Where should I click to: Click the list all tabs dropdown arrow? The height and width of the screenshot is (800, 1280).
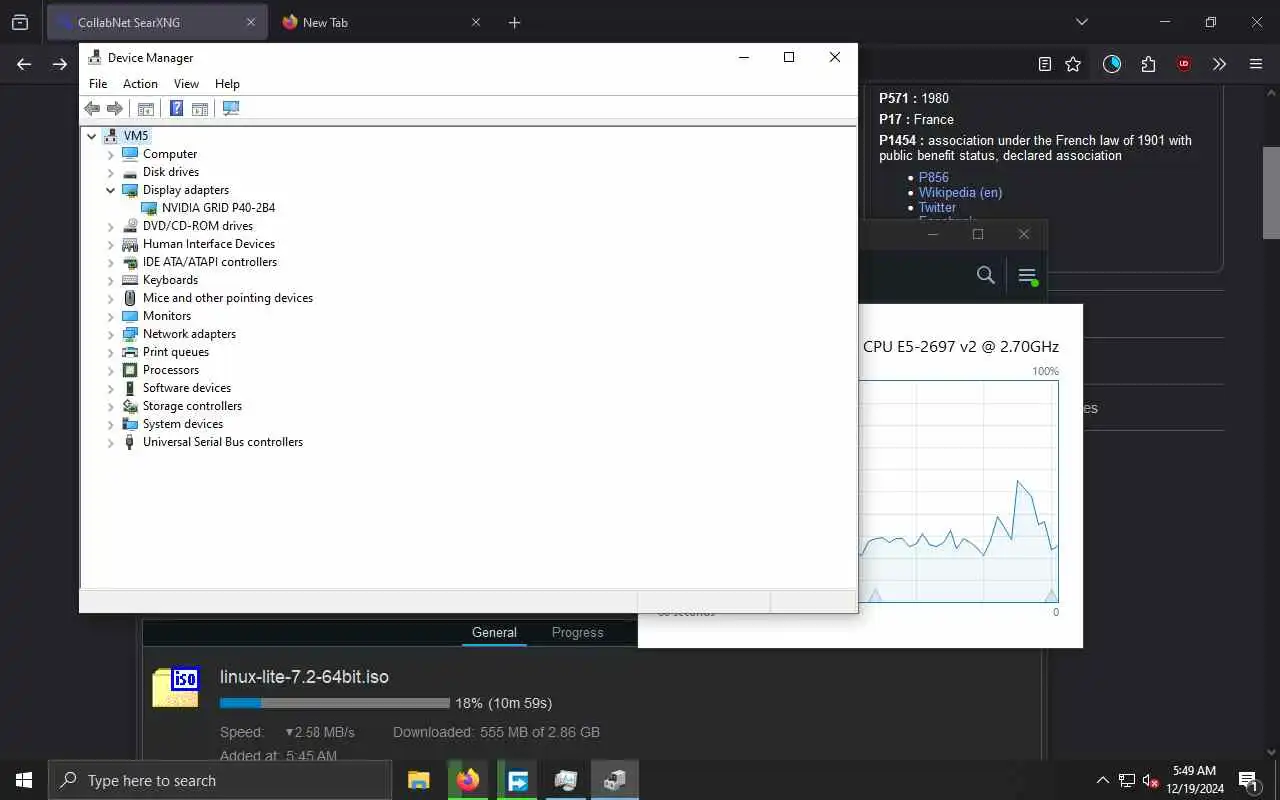(1081, 22)
